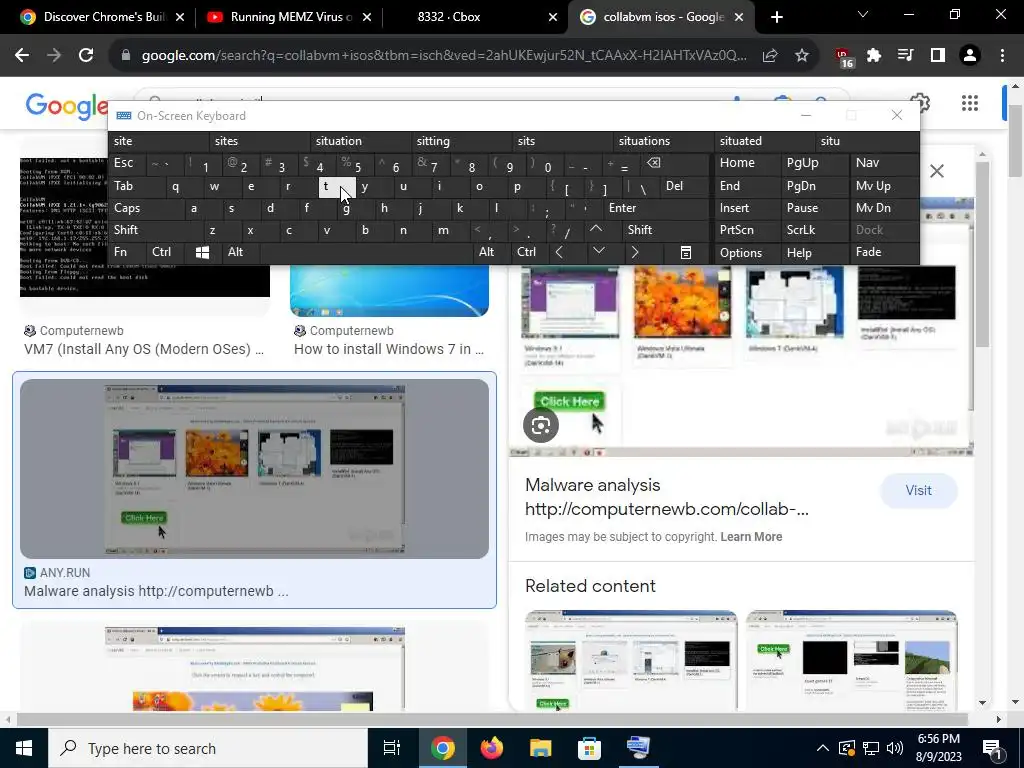1024x768 pixels.
Task: Reload the current Google page
Action: [x=86, y=56]
